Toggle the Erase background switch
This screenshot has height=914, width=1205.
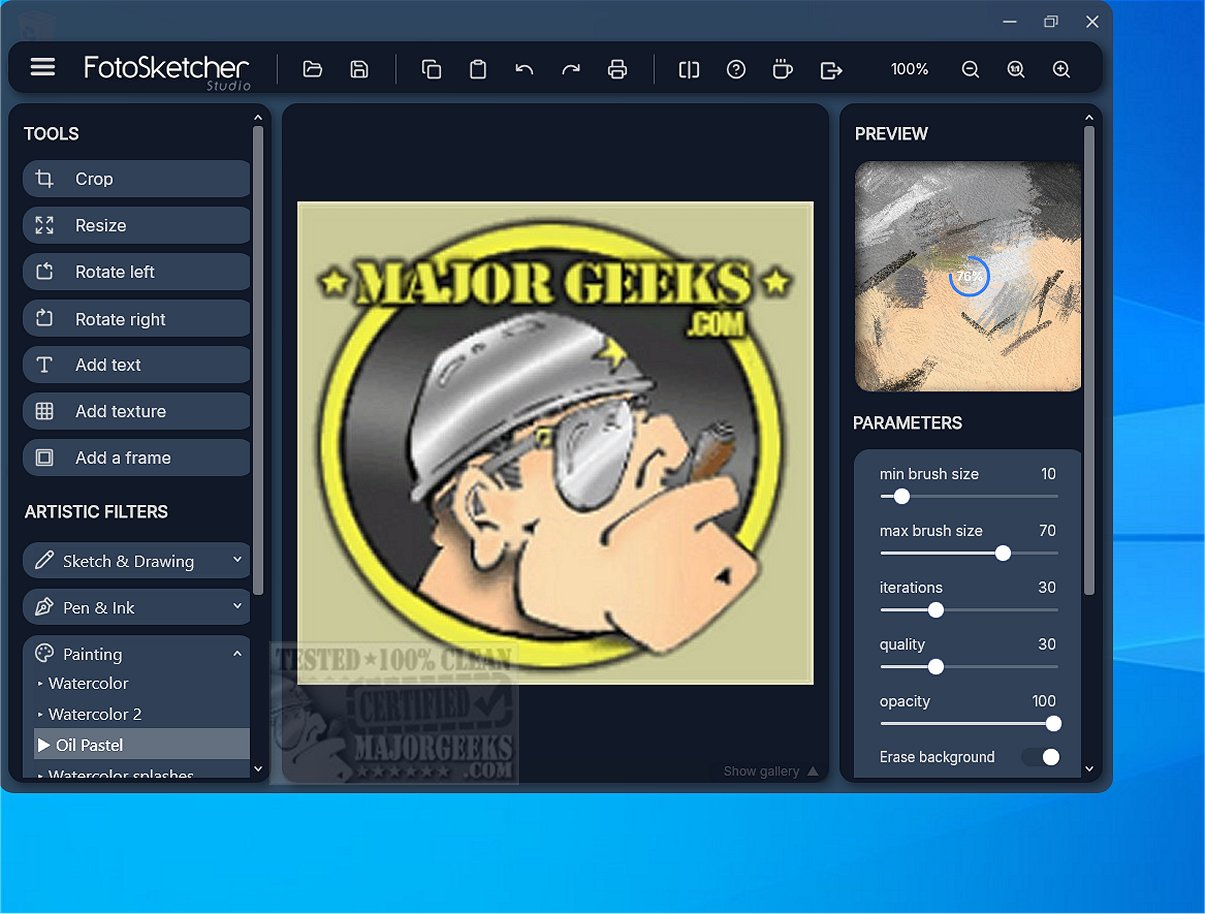tap(1041, 757)
